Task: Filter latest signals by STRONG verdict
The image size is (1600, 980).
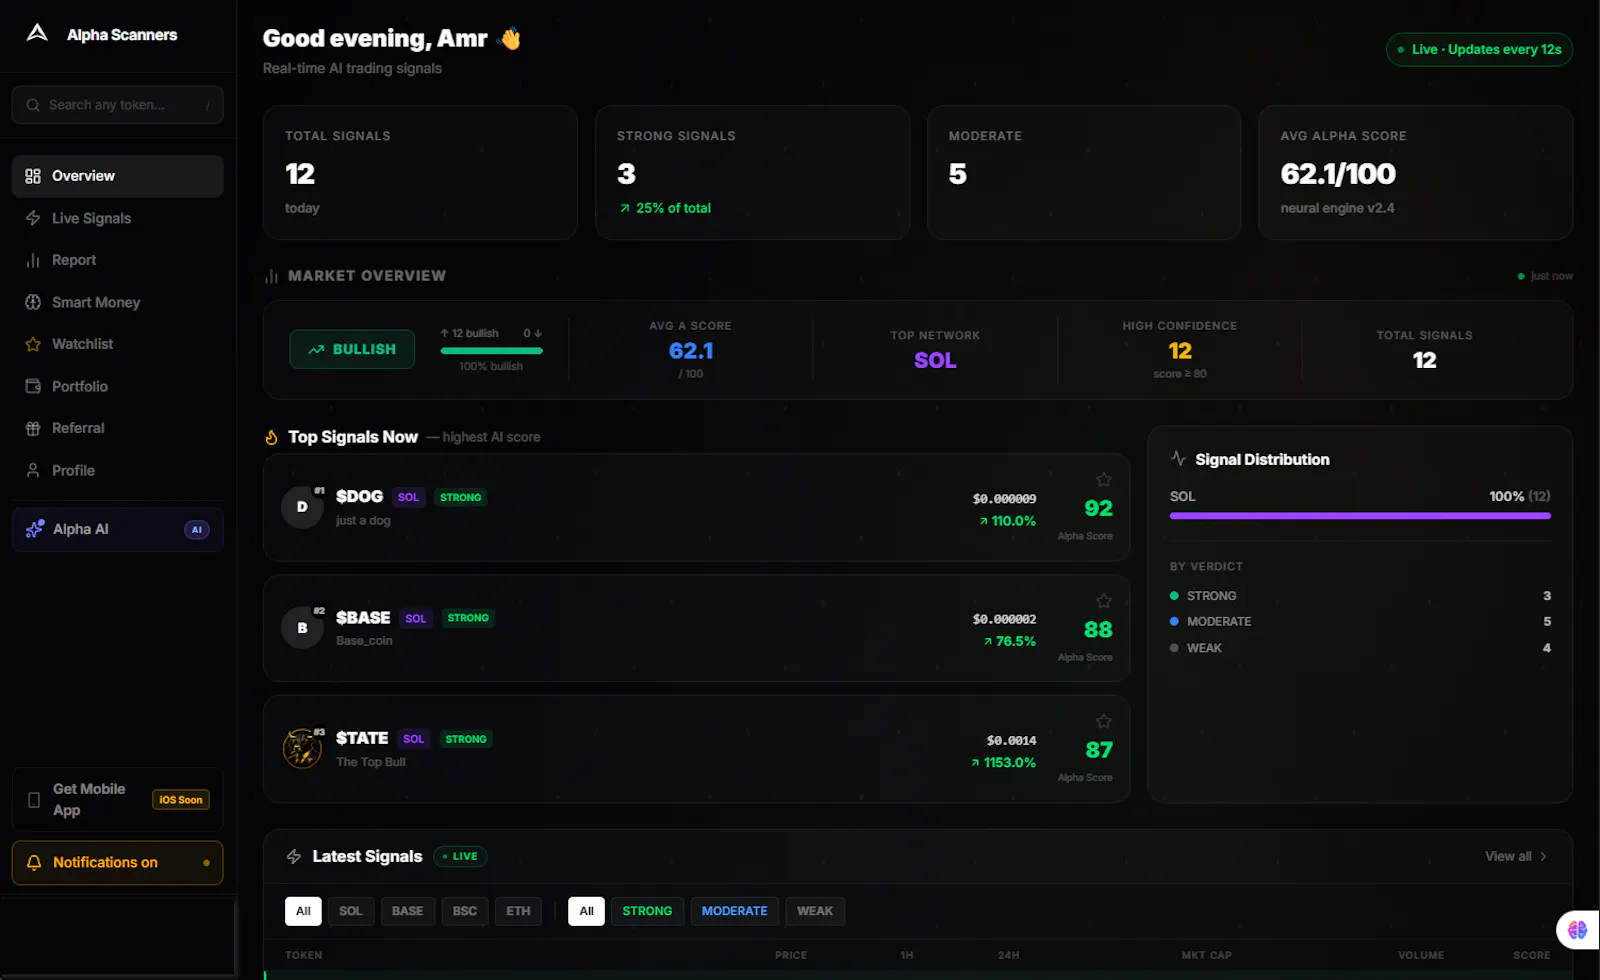Action: pos(647,911)
